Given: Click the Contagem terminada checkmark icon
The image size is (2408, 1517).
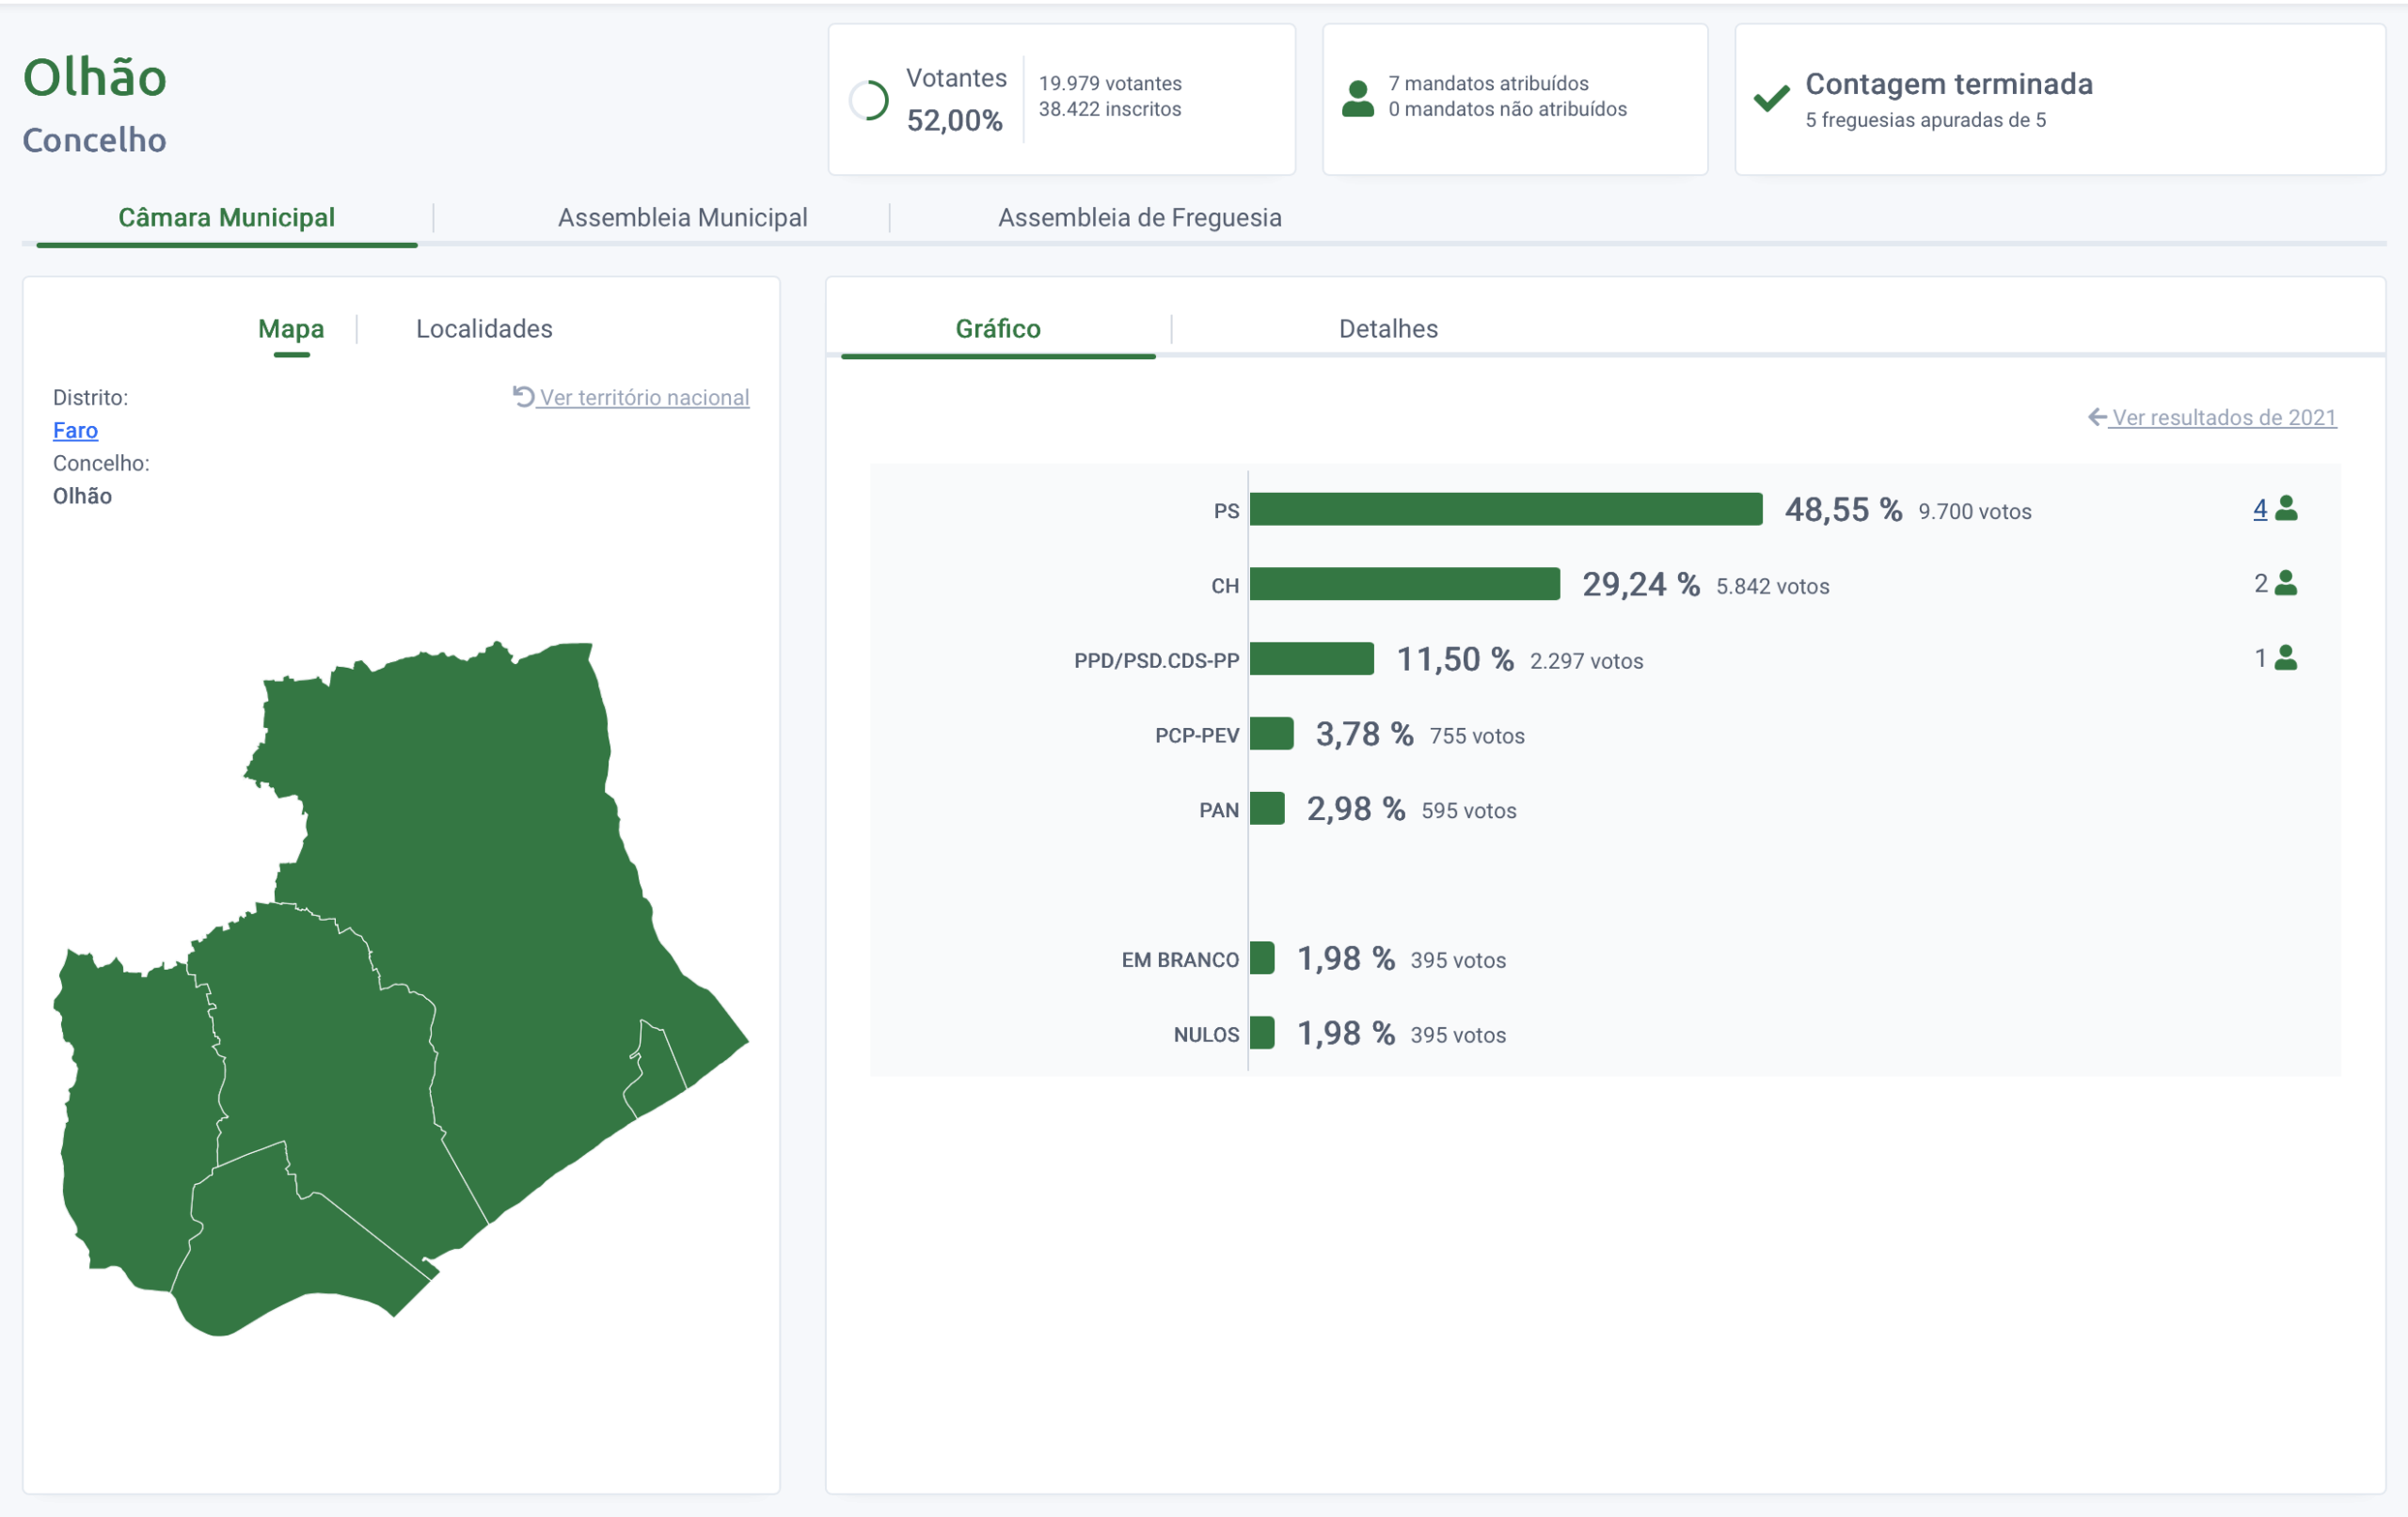Looking at the screenshot, I should 1770,98.
